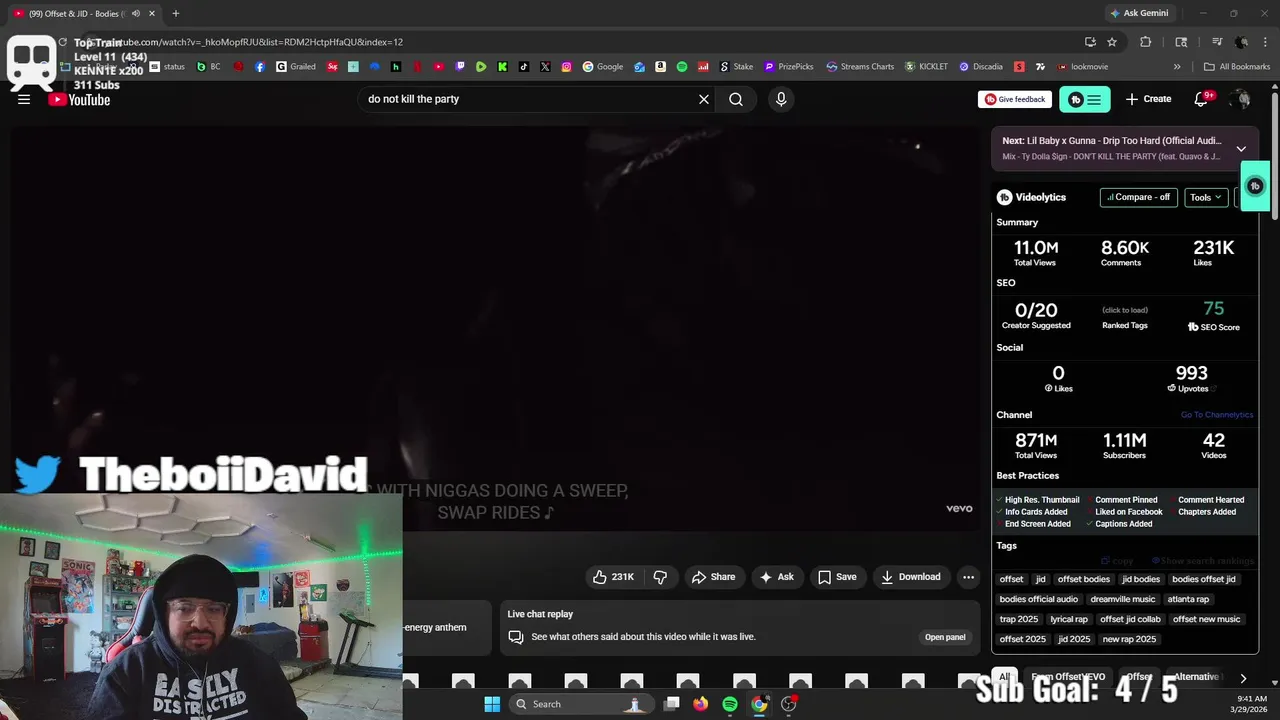Dislike the video
The height and width of the screenshot is (720, 1280).
[x=660, y=577]
